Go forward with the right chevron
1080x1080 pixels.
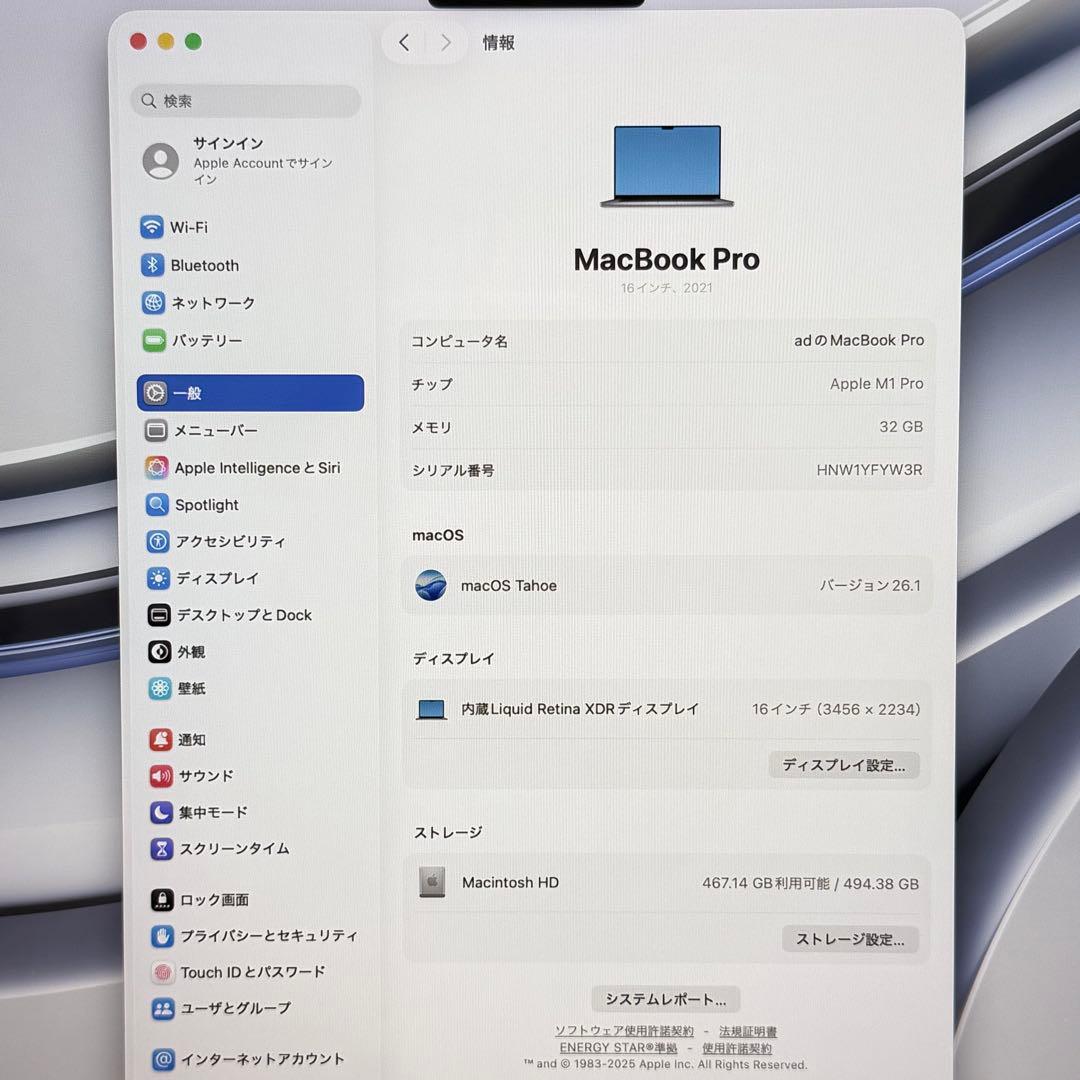446,43
